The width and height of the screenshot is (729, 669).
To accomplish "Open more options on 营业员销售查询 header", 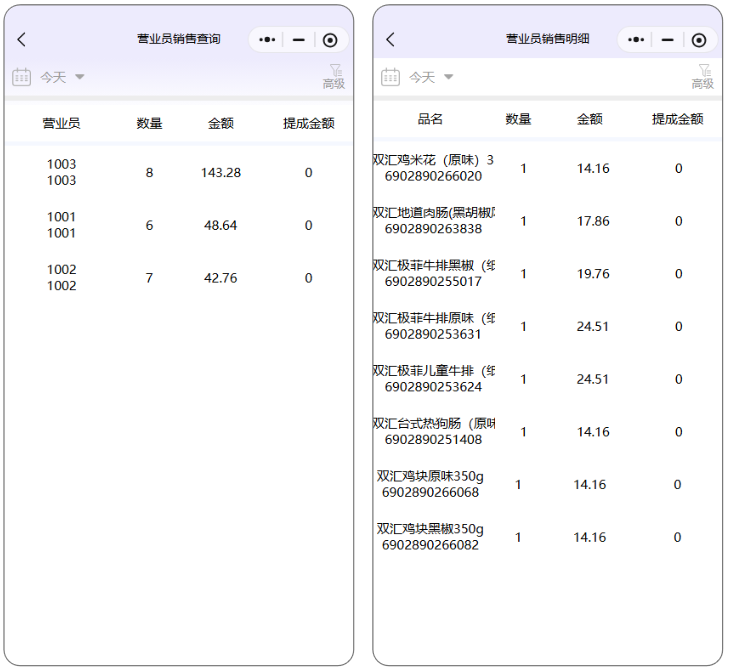I will click(267, 40).
